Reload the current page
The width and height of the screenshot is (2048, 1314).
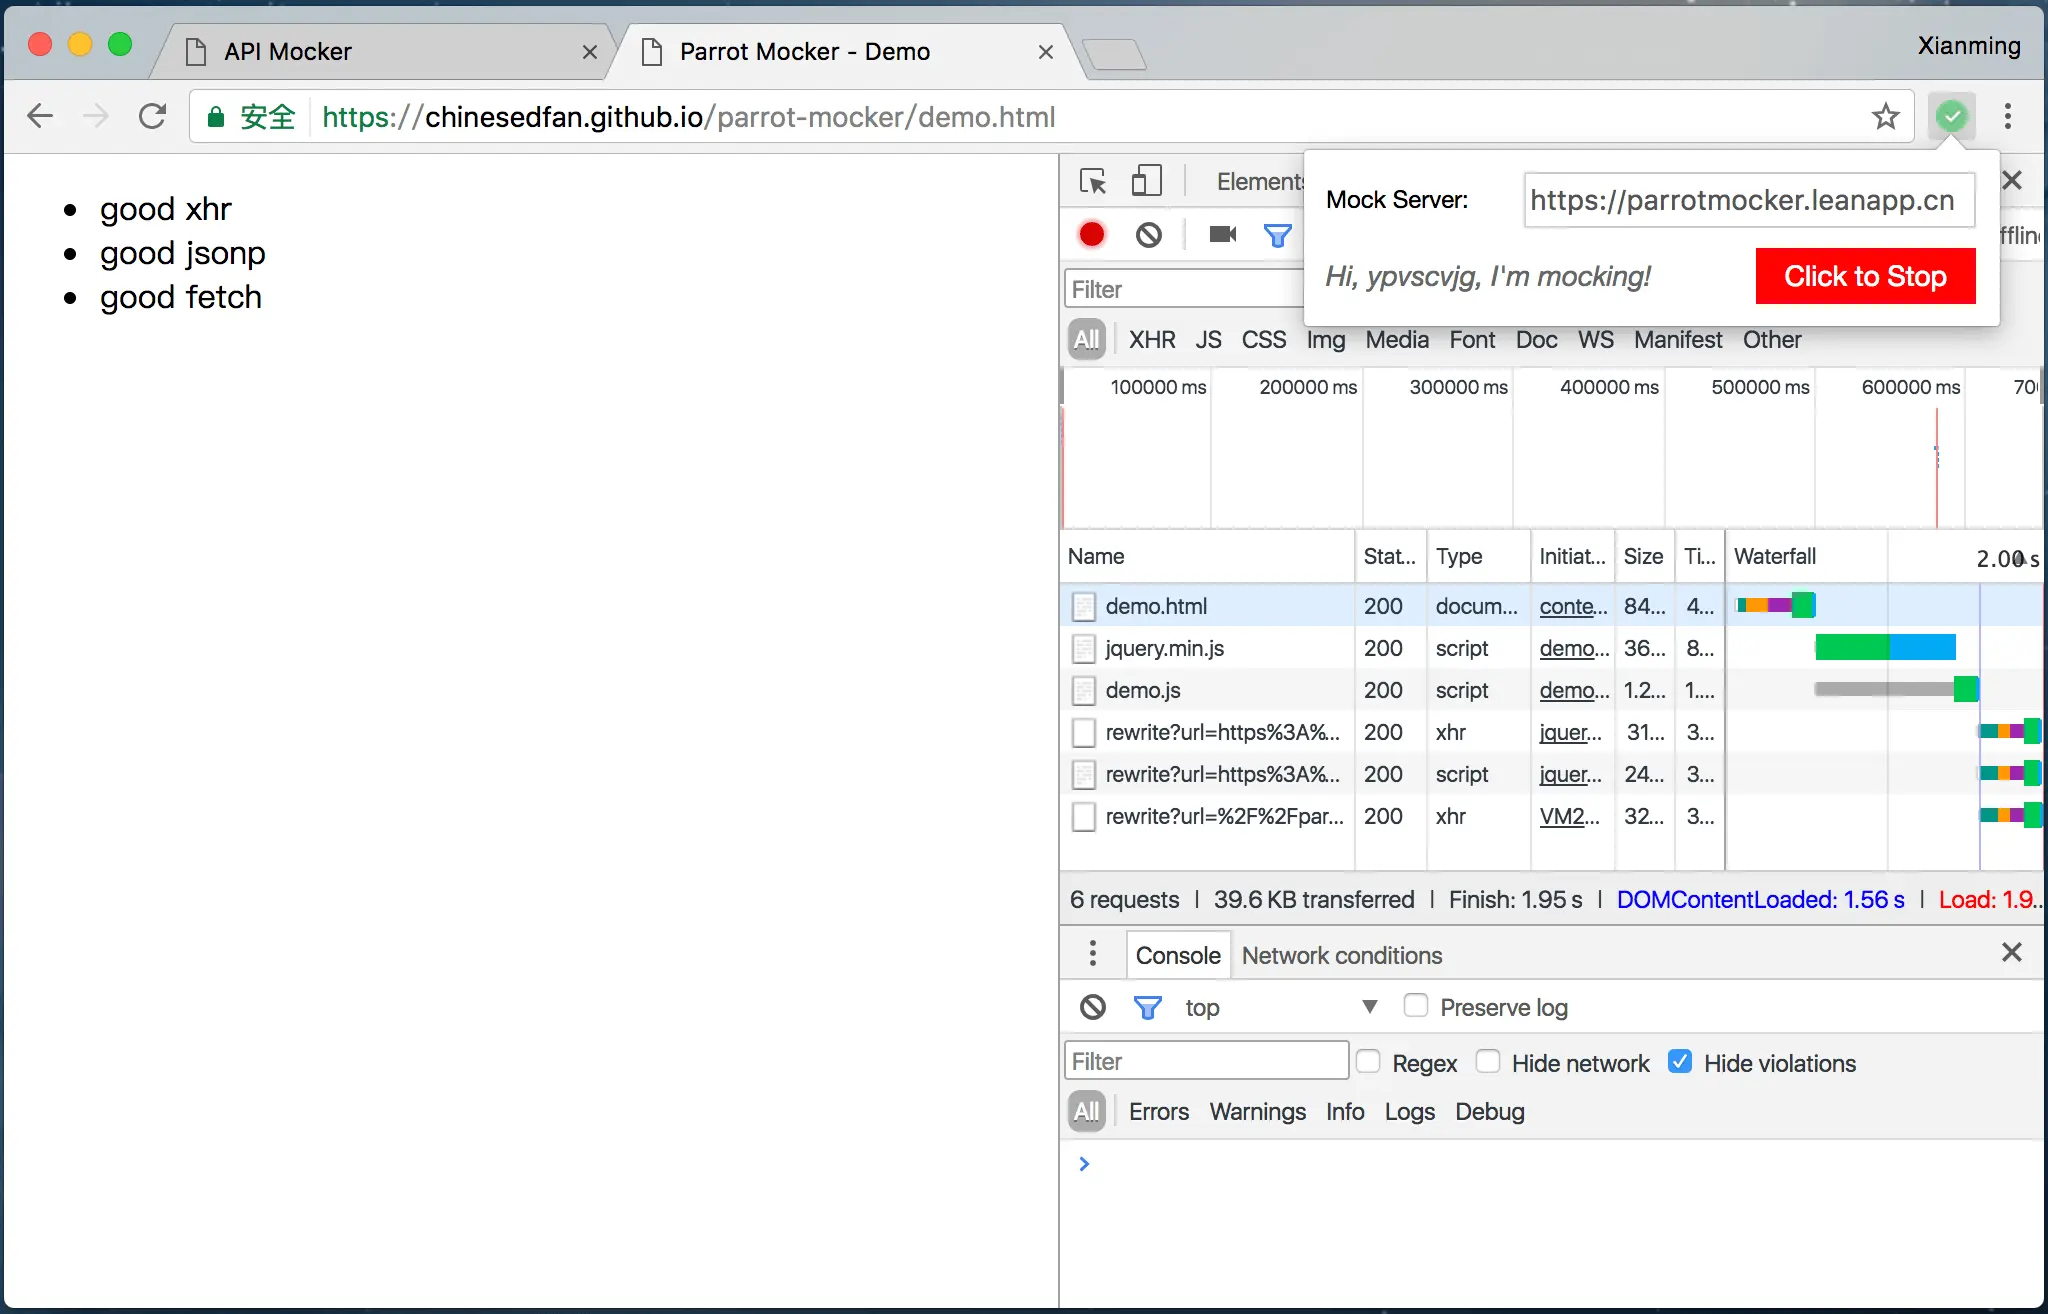tap(152, 117)
